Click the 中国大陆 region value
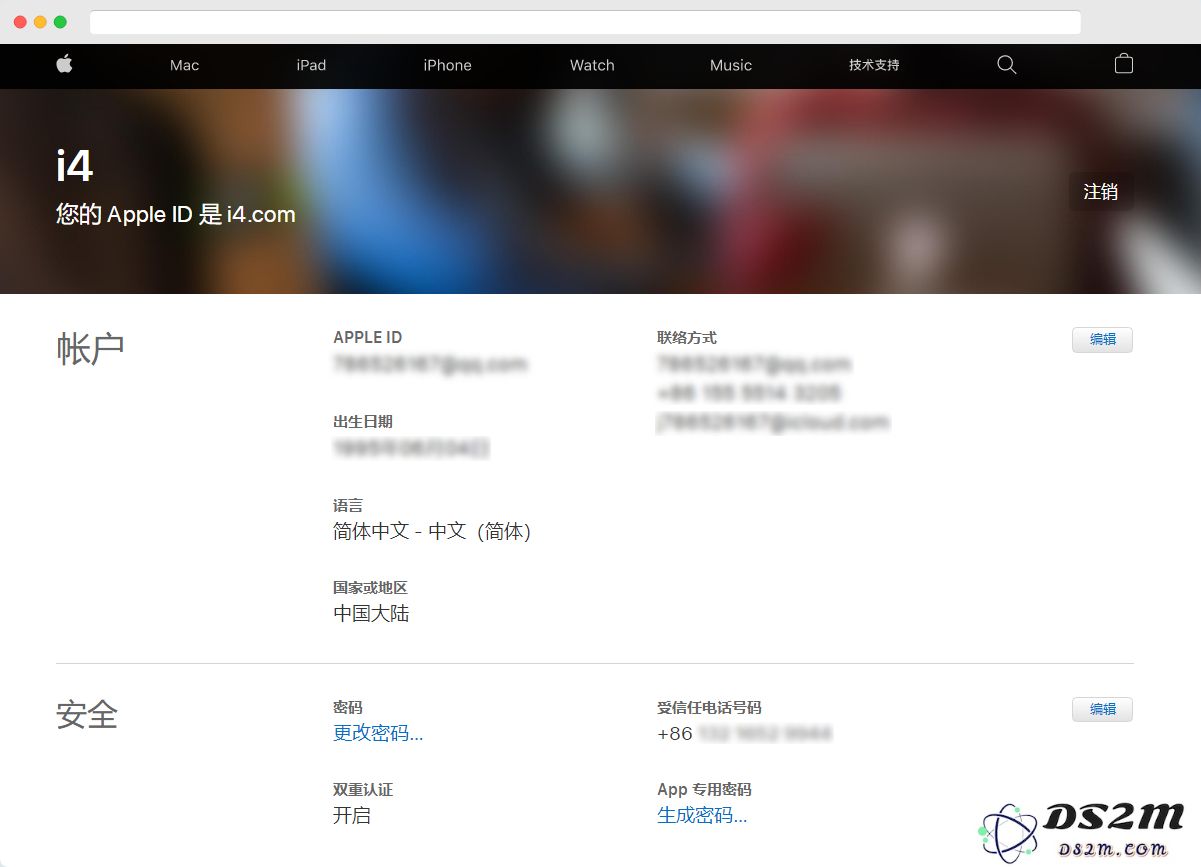 pyautogui.click(x=371, y=613)
